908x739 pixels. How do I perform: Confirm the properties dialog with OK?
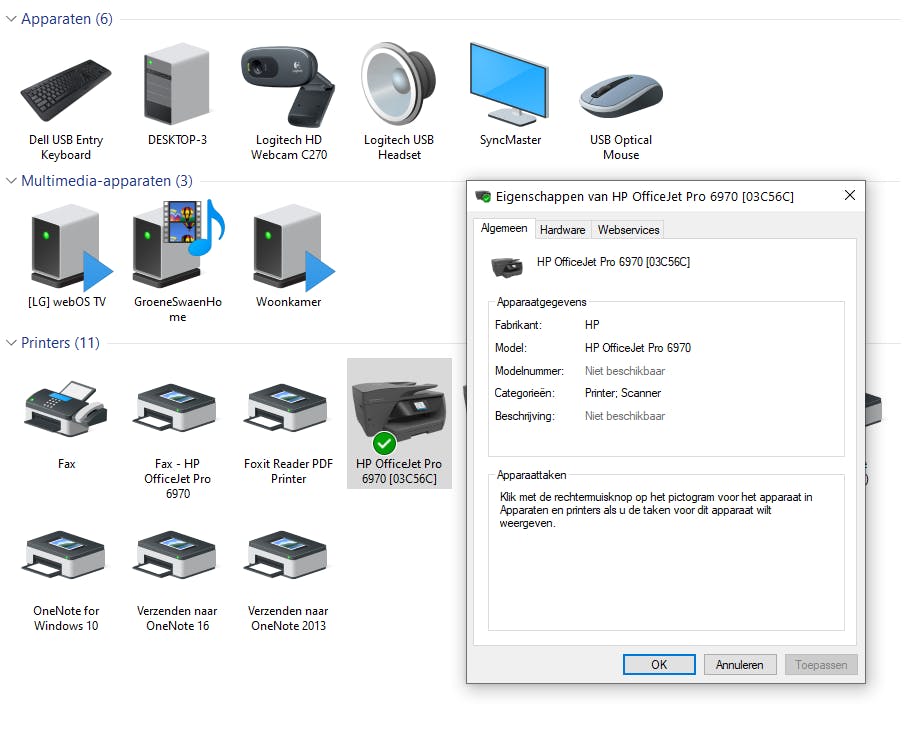tap(659, 664)
